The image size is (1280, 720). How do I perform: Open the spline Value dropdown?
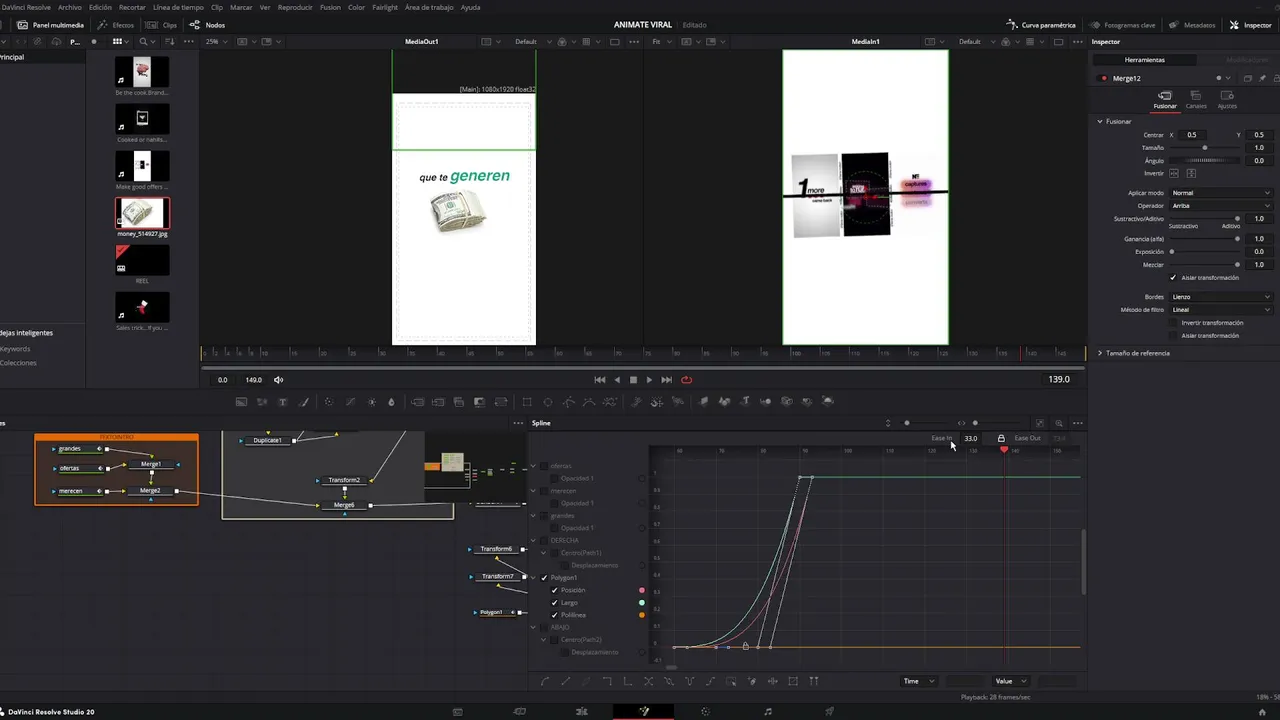1009,681
